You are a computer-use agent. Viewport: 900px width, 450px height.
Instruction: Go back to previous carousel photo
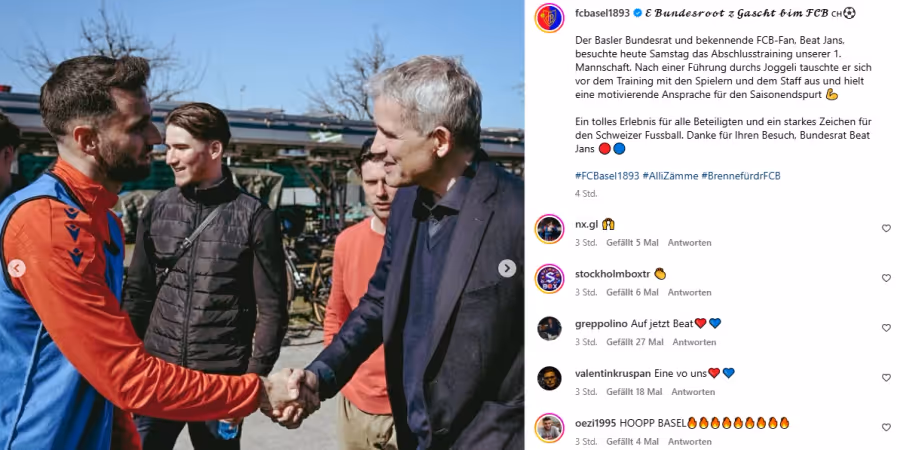(x=17, y=268)
